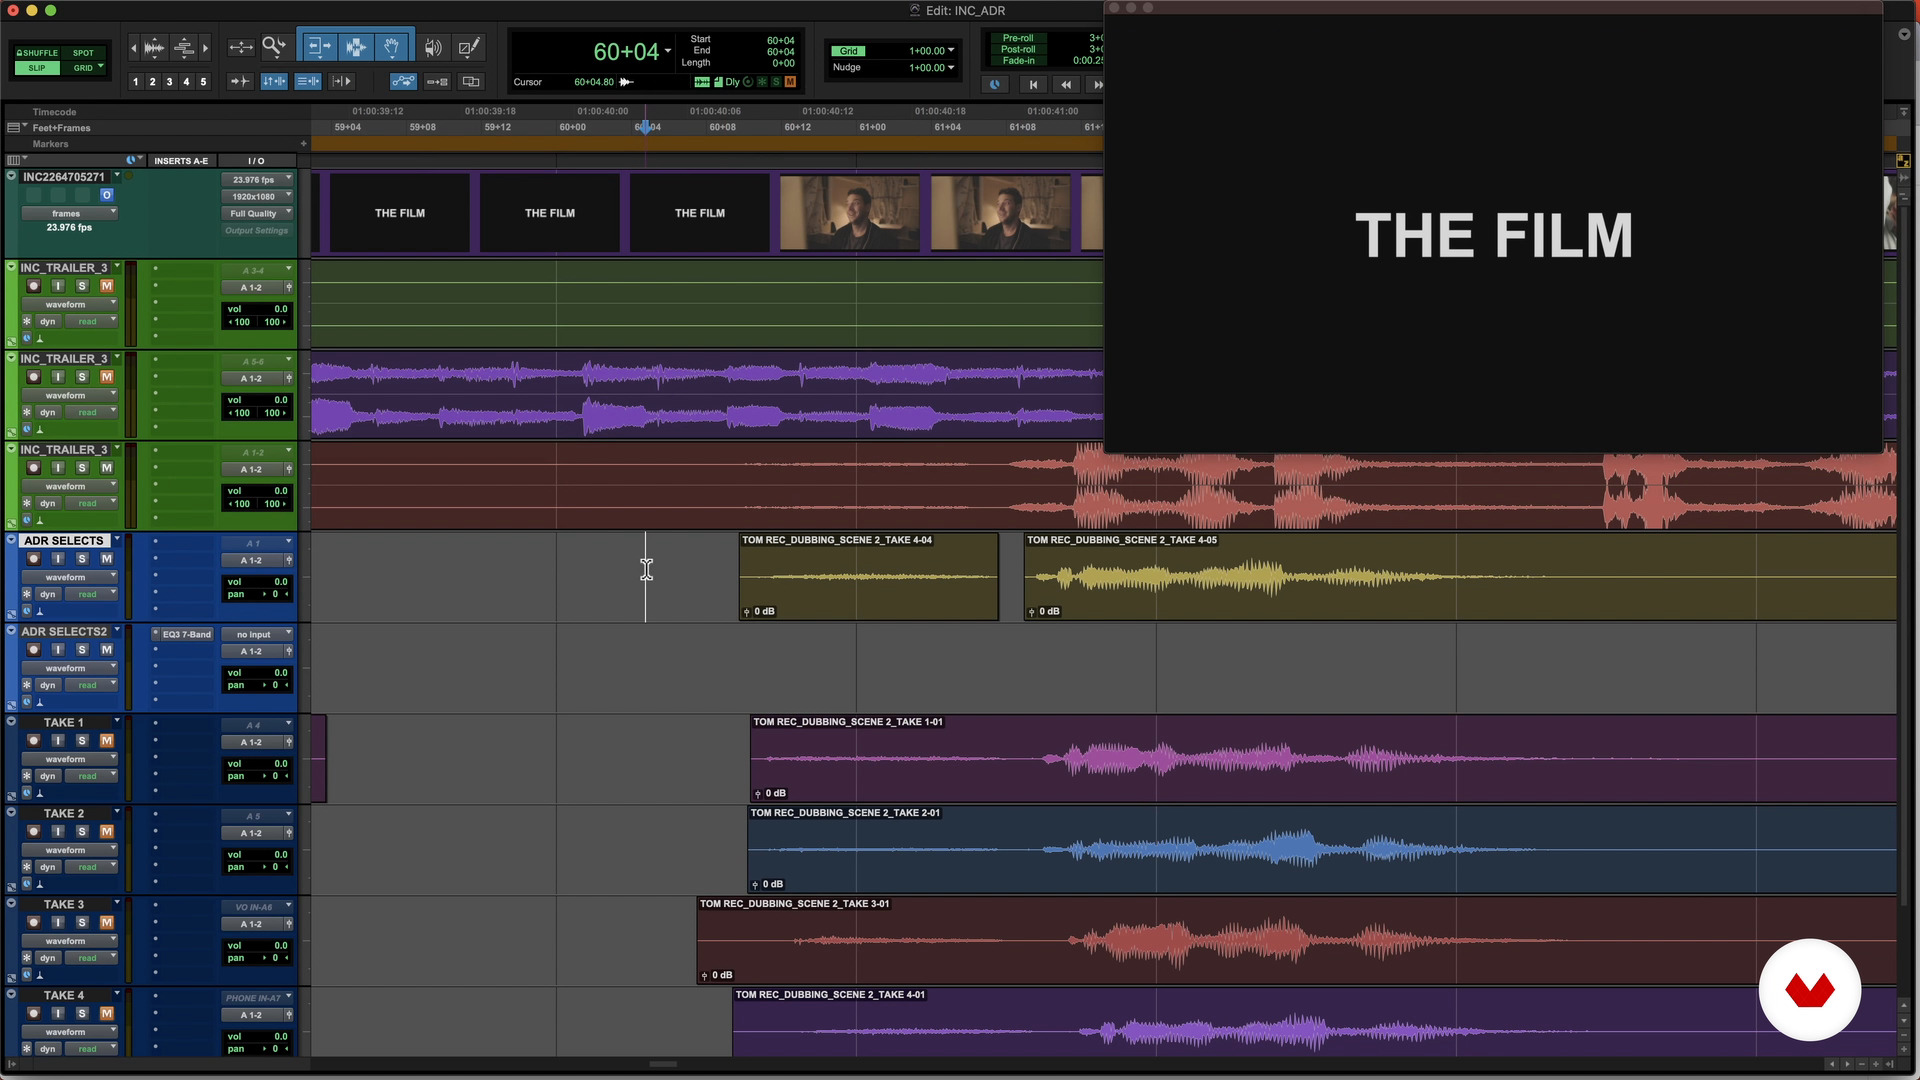Toggle Layered Editing icon
Image resolution: width=1920 pixels, height=1080 pixels.
click(471, 82)
